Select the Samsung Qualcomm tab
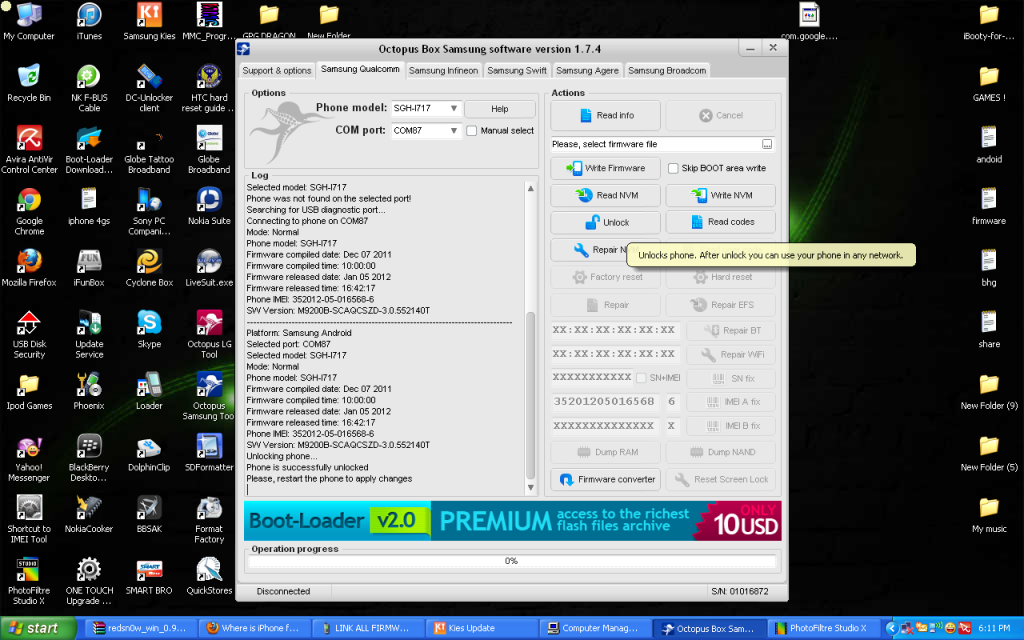 (360, 69)
